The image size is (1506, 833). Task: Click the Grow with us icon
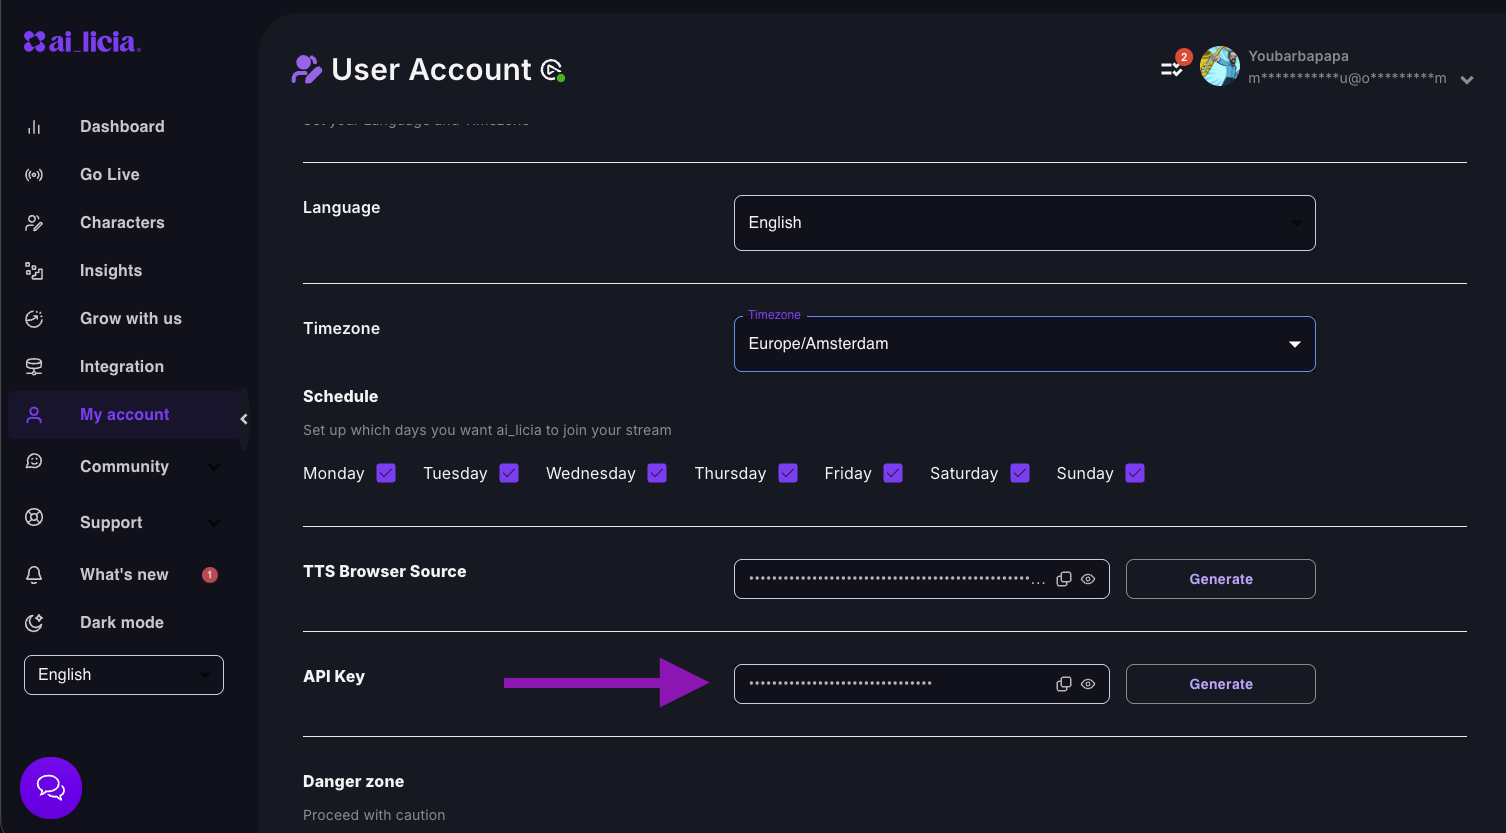34,318
